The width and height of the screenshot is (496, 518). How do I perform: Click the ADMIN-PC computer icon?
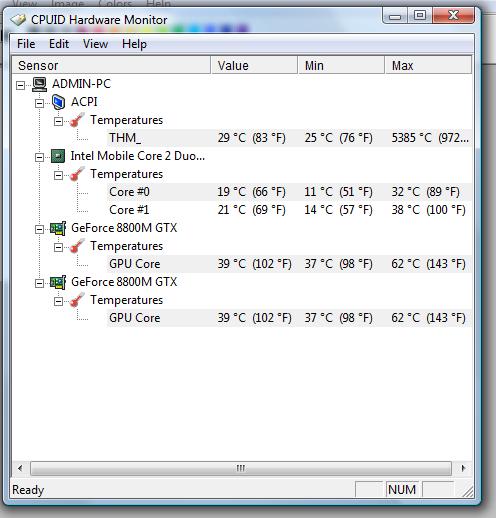(x=40, y=84)
